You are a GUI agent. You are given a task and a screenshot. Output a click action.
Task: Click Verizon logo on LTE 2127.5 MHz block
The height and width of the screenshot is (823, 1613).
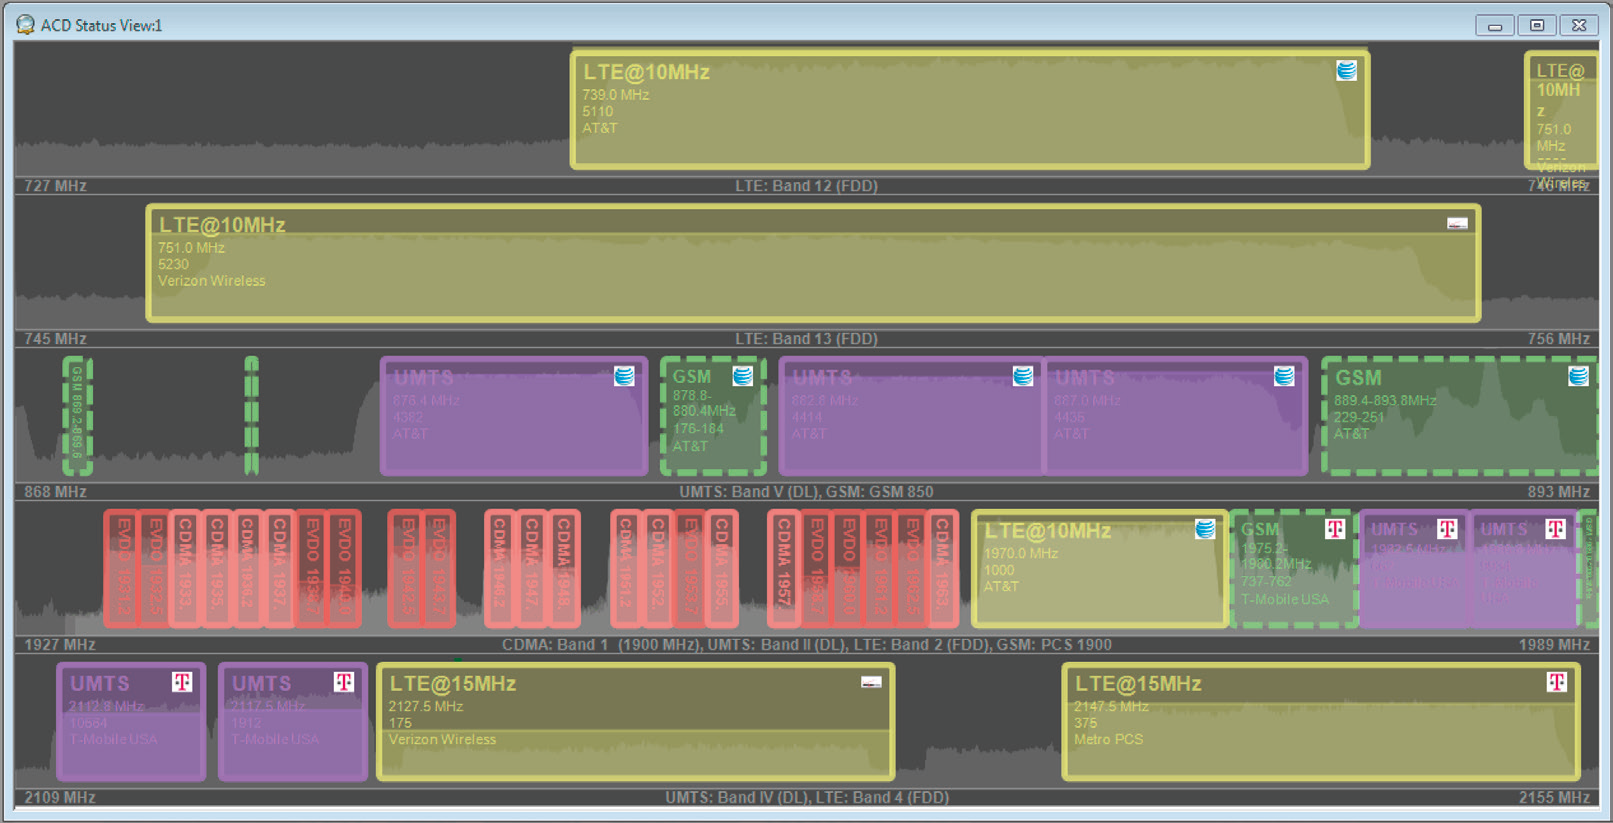click(x=871, y=682)
